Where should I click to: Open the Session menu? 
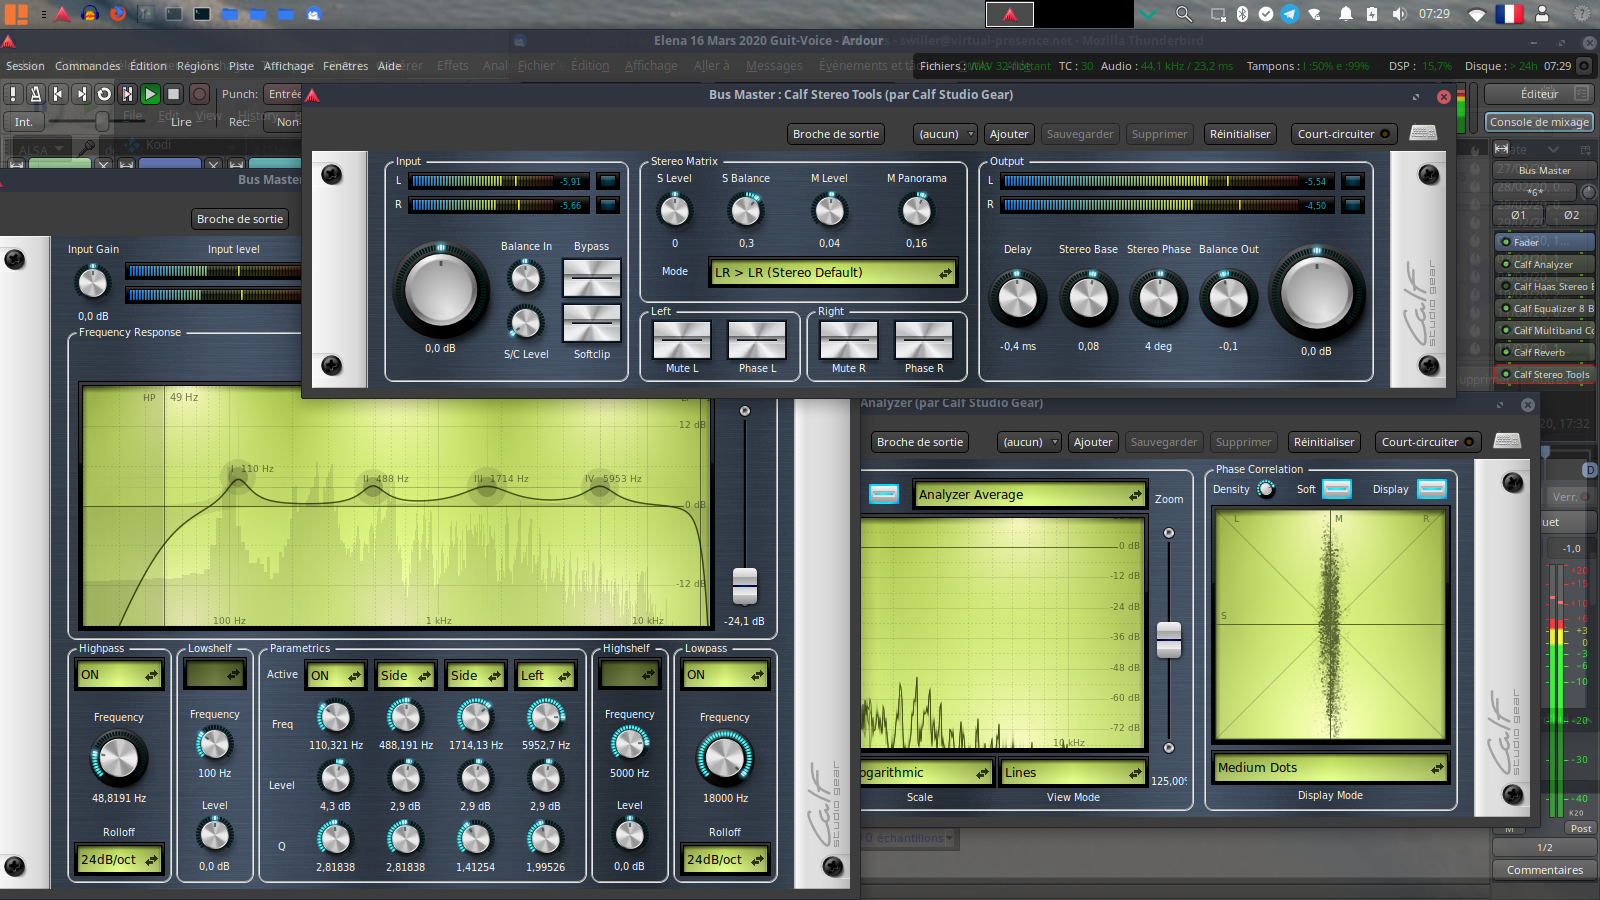[25, 66]
